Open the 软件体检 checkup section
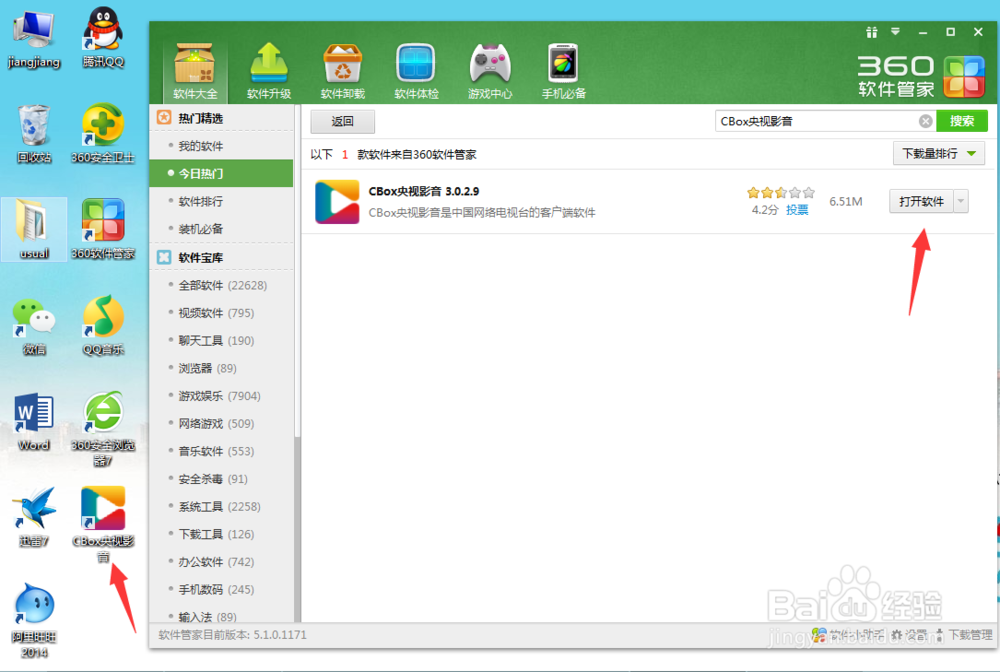 [x=416, y=71]
